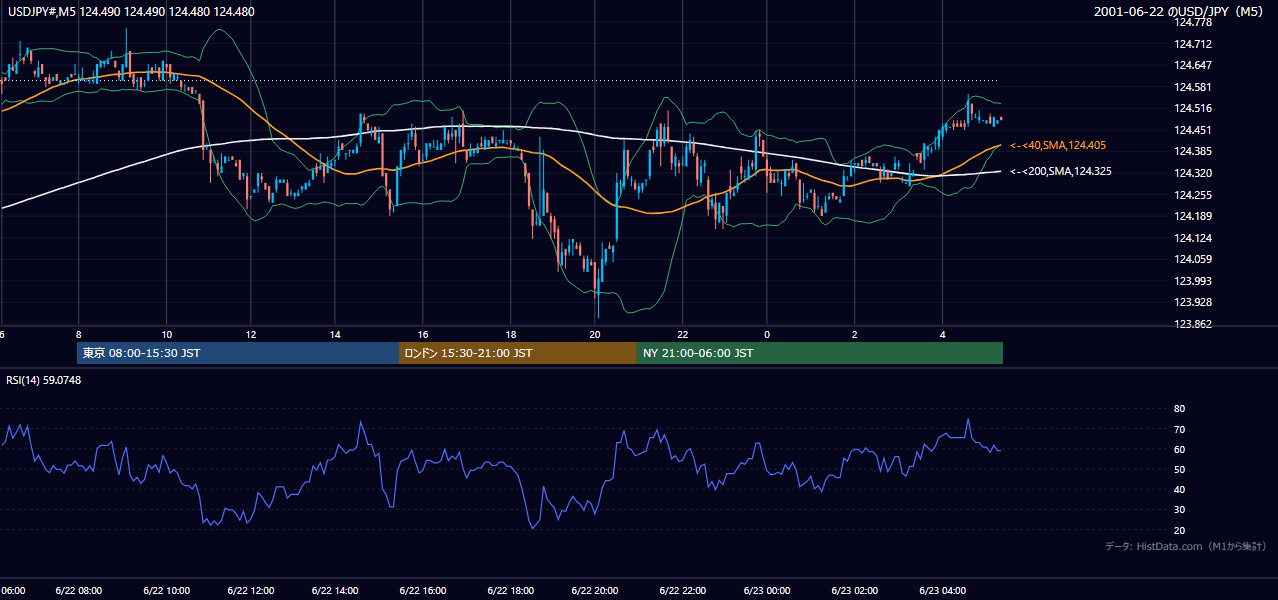Click the 123.862 price axis label

[x=1195, y=324]
